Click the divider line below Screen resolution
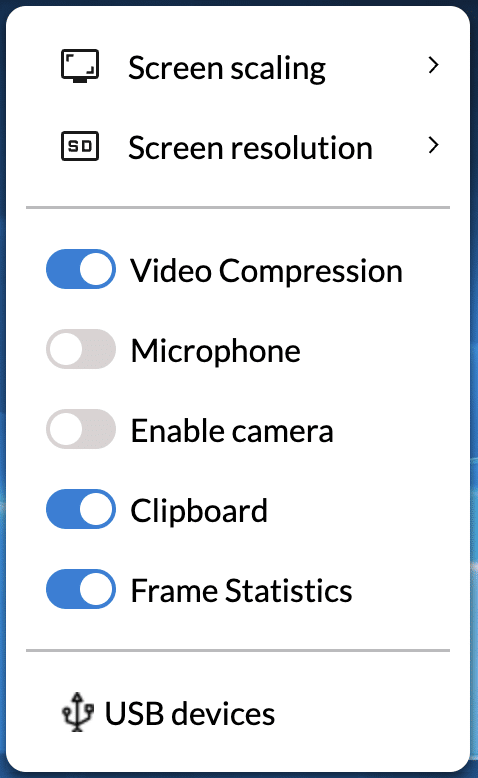 tap(238, 207)
